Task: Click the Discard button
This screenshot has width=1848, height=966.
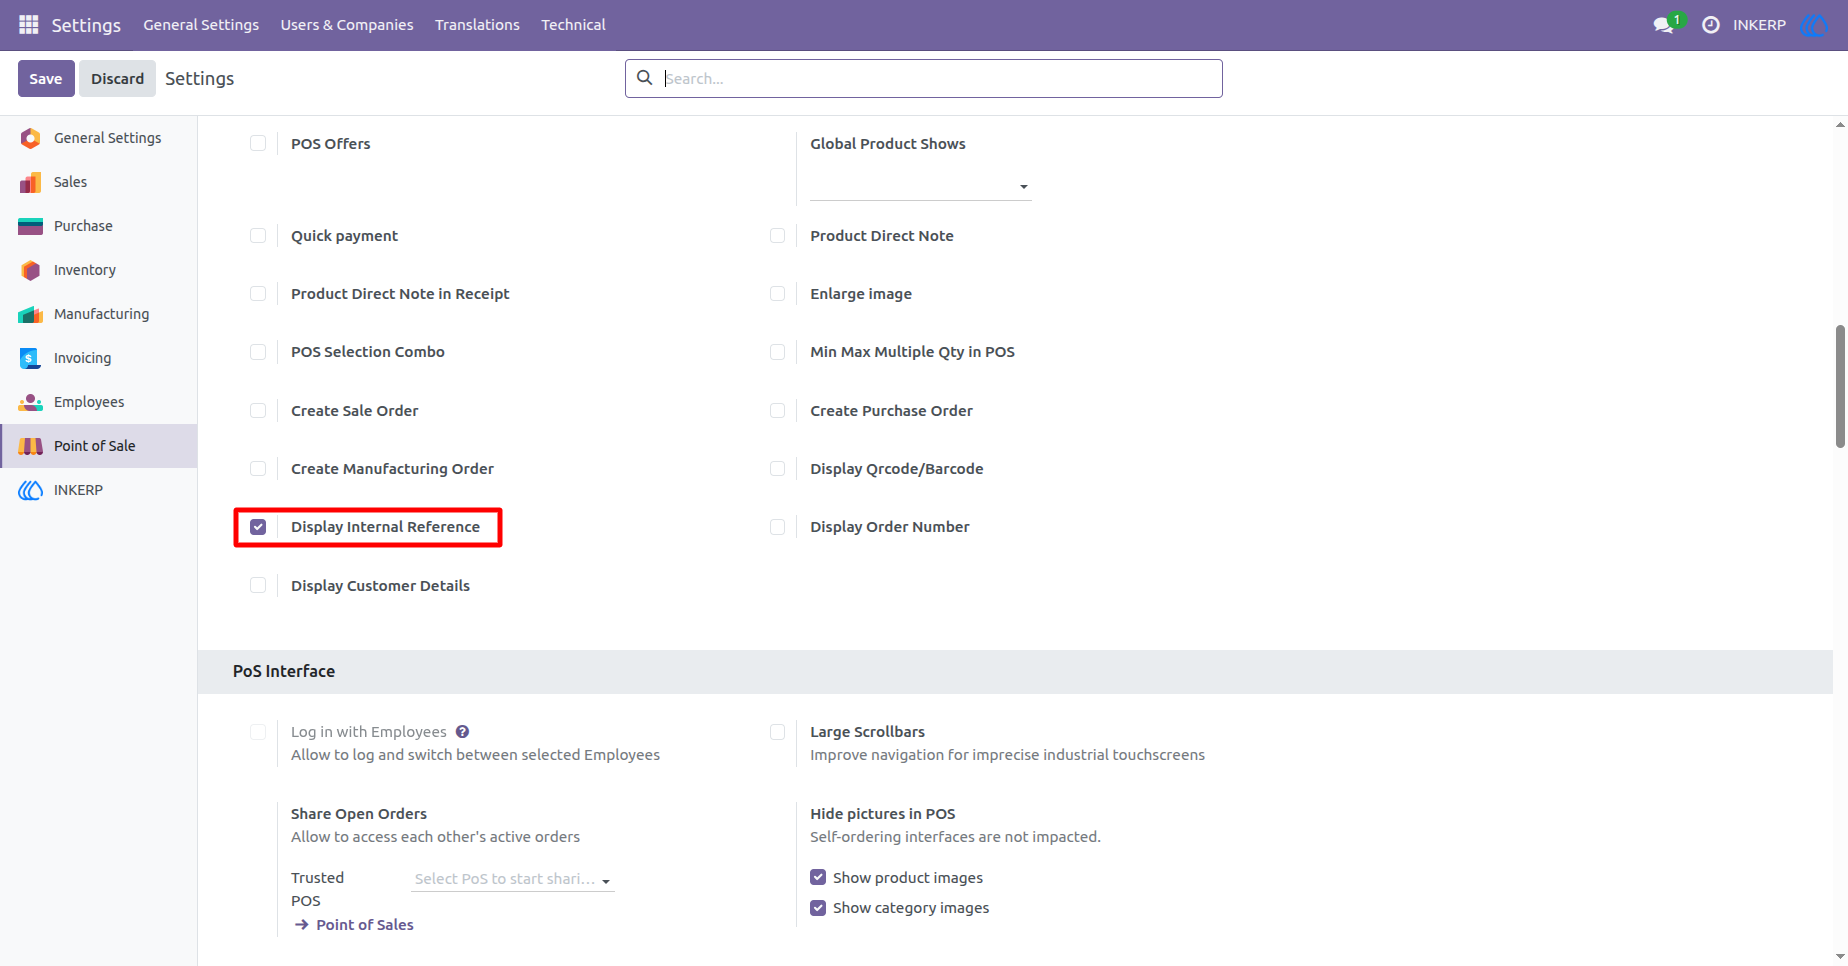Action: click(x=118, y=78)
